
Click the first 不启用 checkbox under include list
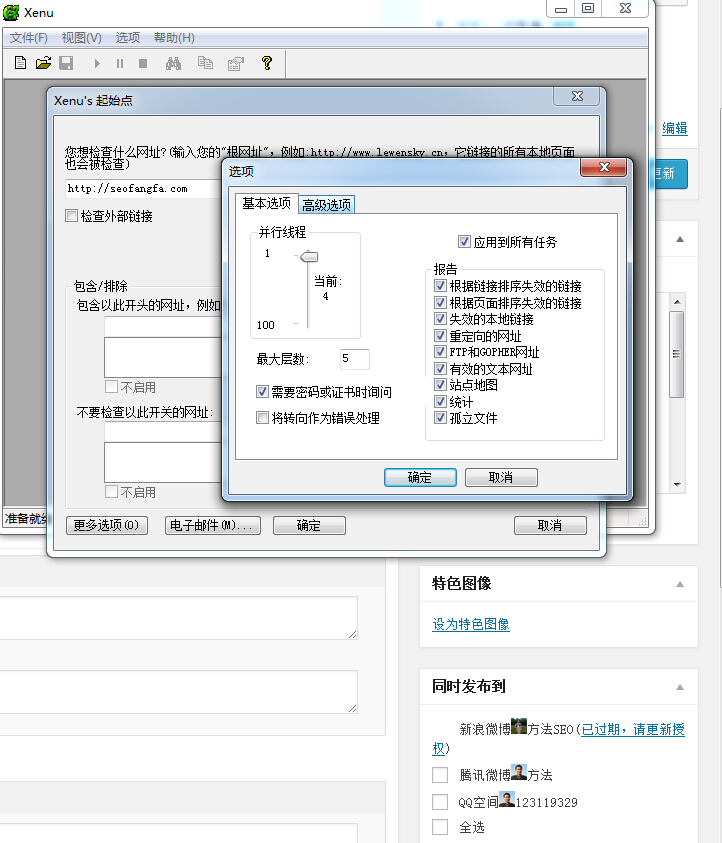click(112, 387)
